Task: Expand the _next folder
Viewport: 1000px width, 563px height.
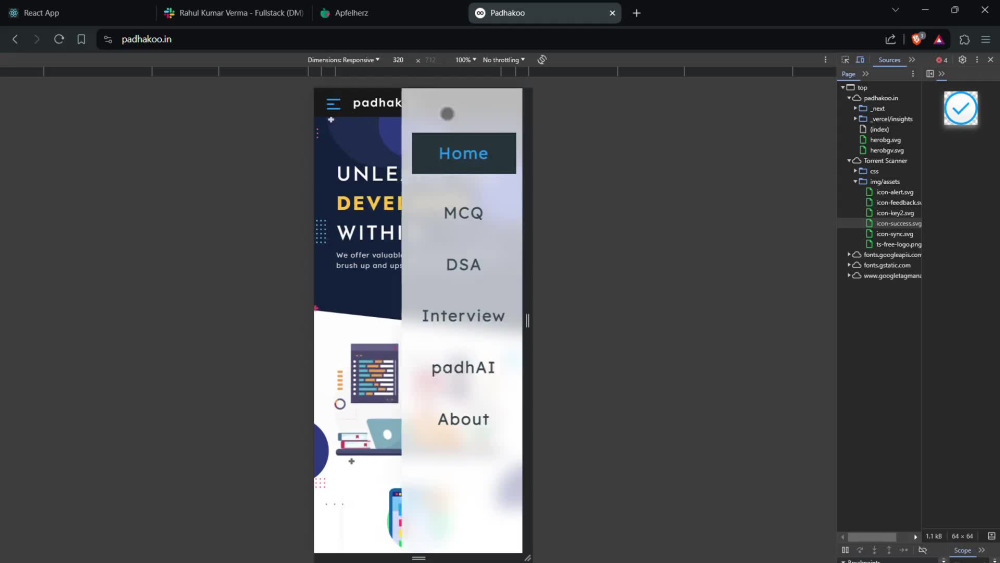Action: (x=855, y=108)
